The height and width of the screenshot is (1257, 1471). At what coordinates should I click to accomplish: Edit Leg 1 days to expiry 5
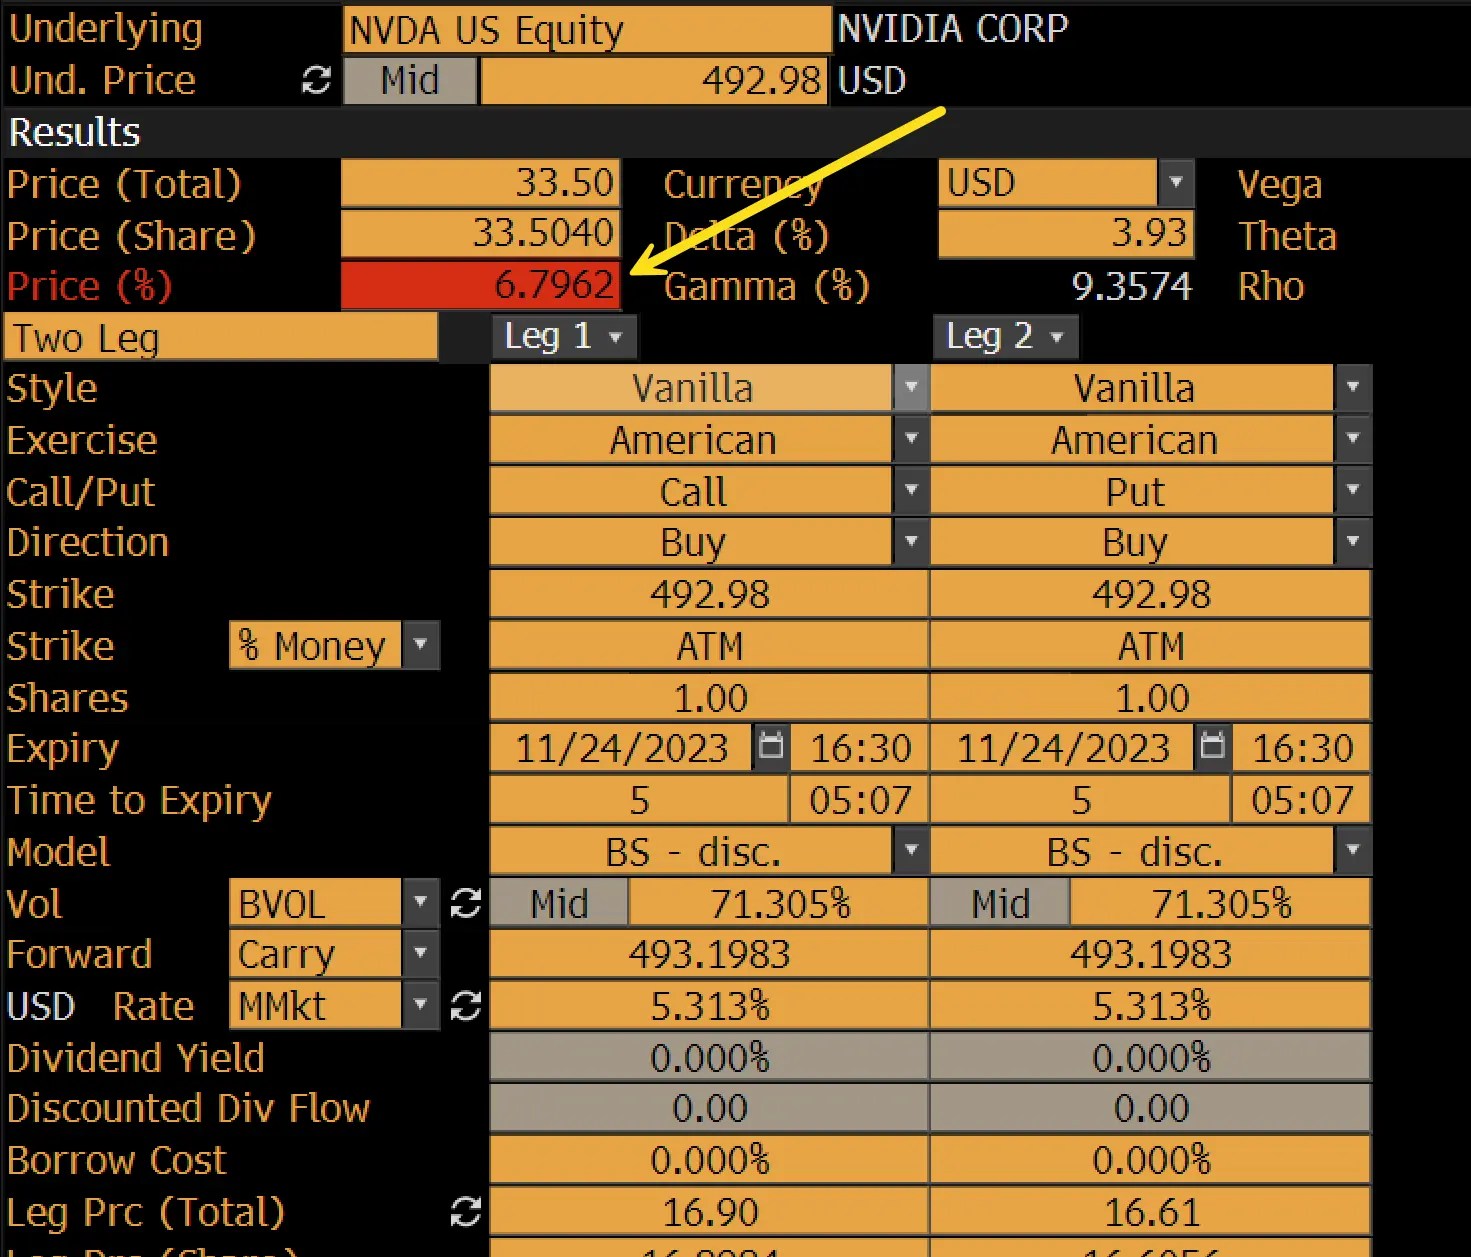point(639,800)
